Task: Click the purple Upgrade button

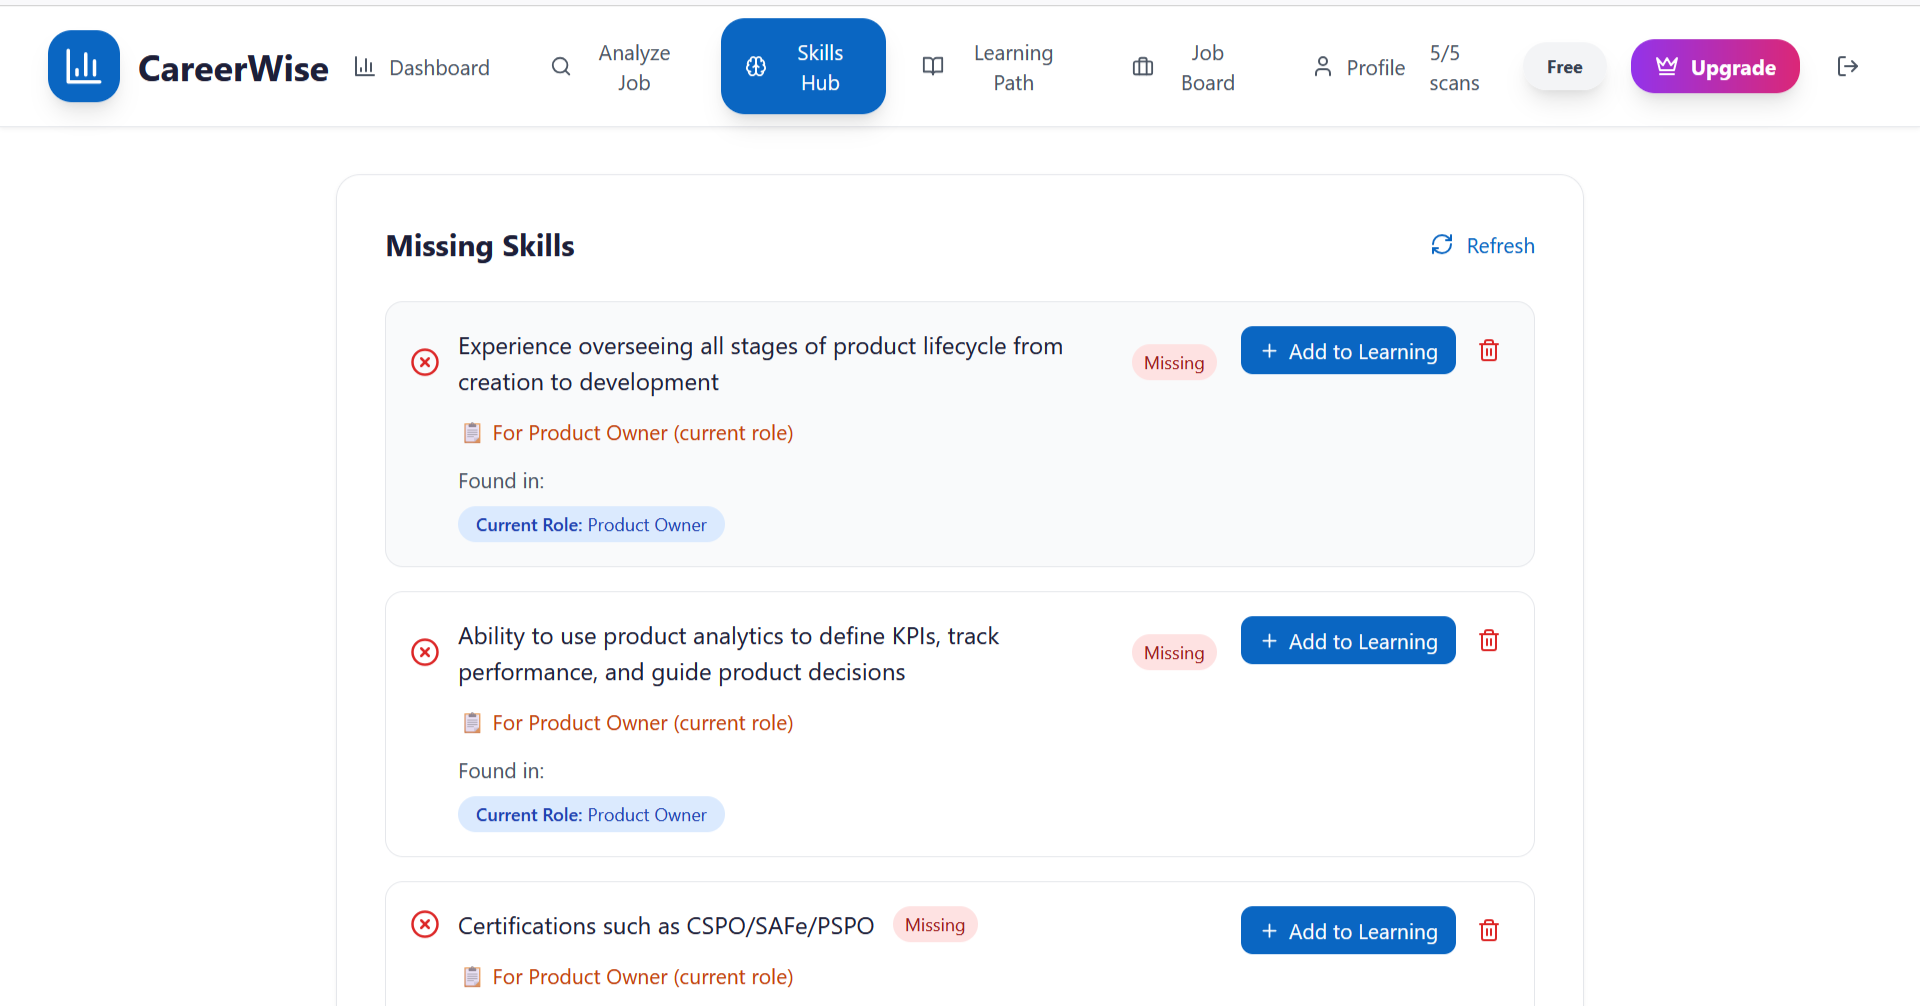Action: [1715, 66]
